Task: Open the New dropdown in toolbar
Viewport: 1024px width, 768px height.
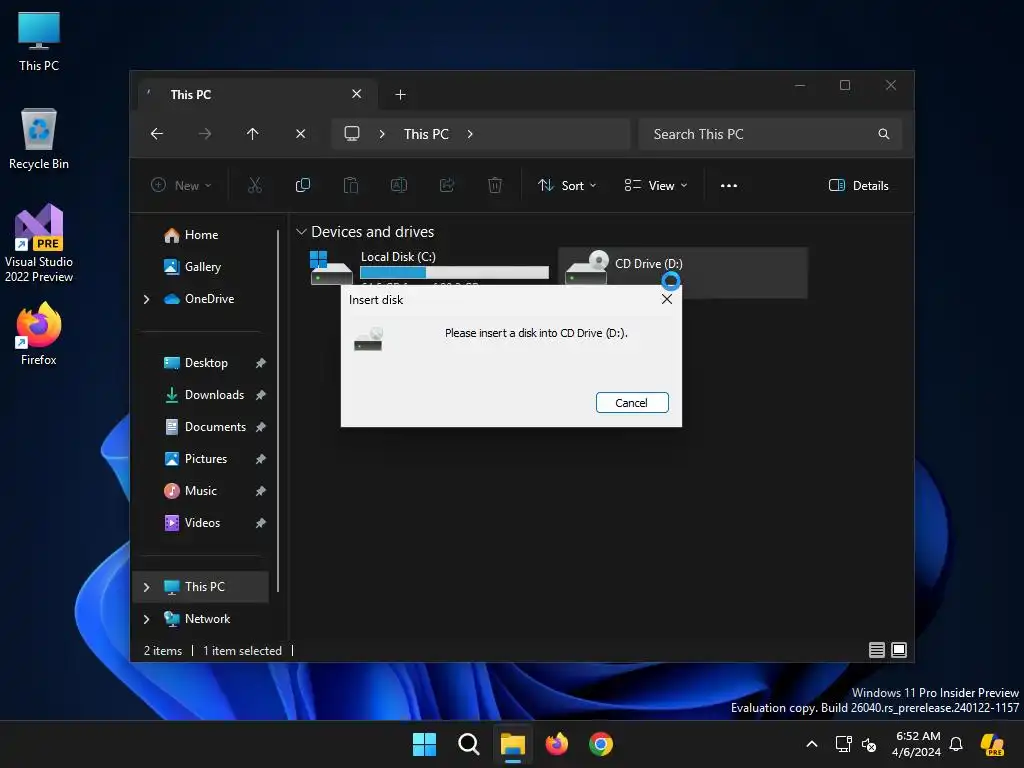Action: (x=181, y=185)
